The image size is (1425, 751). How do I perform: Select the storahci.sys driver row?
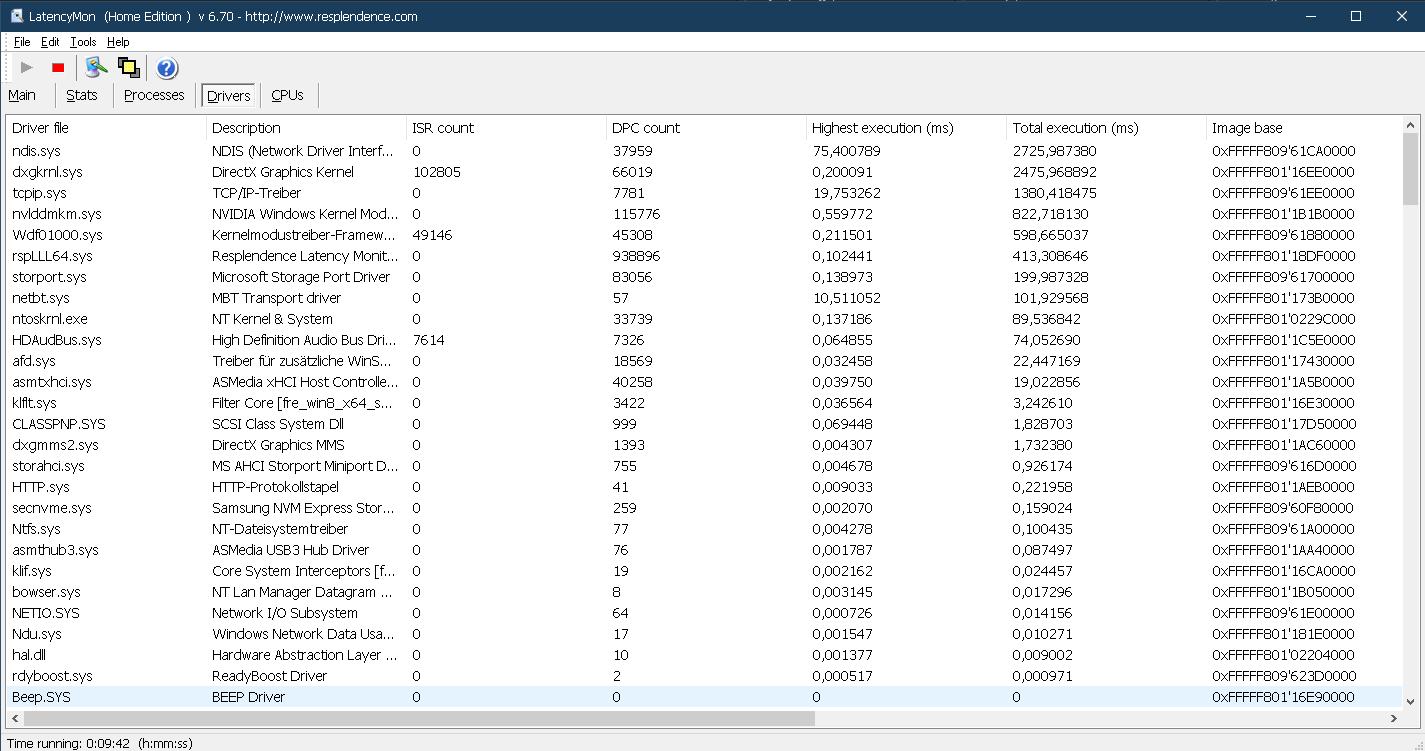tap(704, 466)
